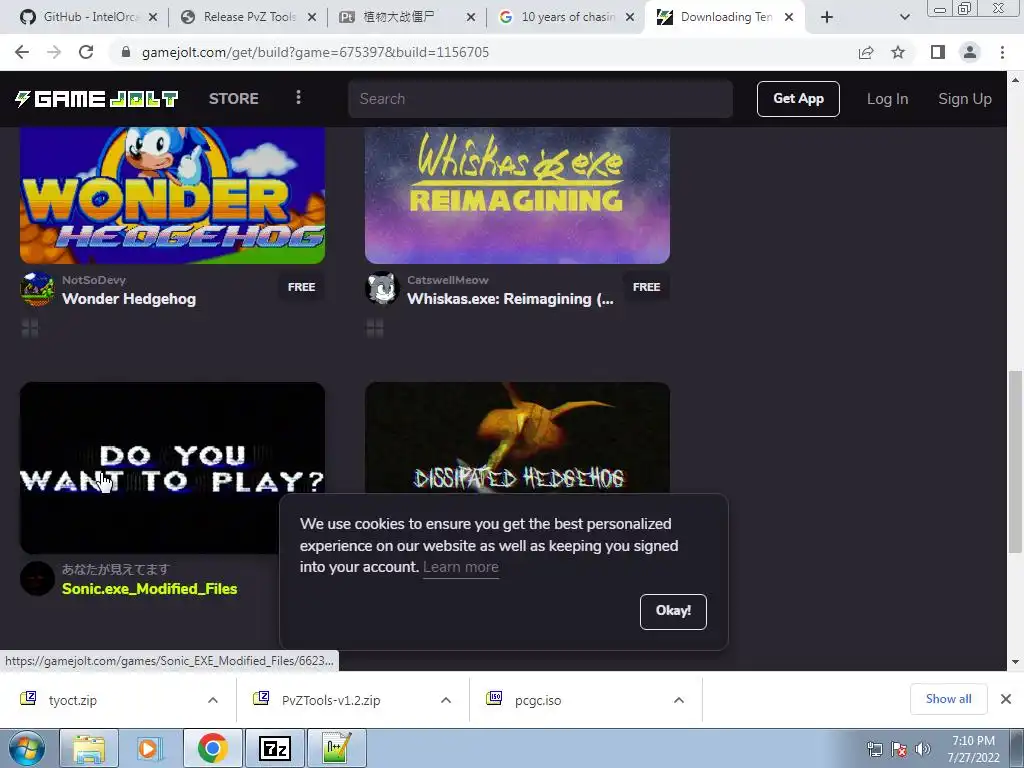1024x768 pixels.
Task: Open the PvZTools-v1.2.zip downloaded file
Action: pos(331,700)
